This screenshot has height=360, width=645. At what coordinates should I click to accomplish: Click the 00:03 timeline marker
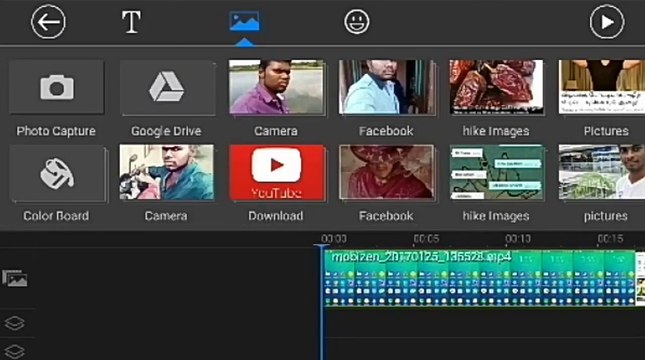point(334,239)
